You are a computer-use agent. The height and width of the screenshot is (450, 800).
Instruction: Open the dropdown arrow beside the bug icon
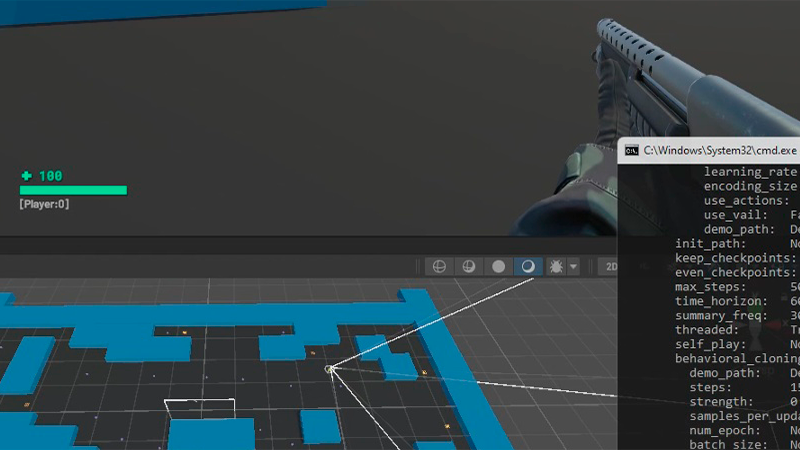pos(573,267)
